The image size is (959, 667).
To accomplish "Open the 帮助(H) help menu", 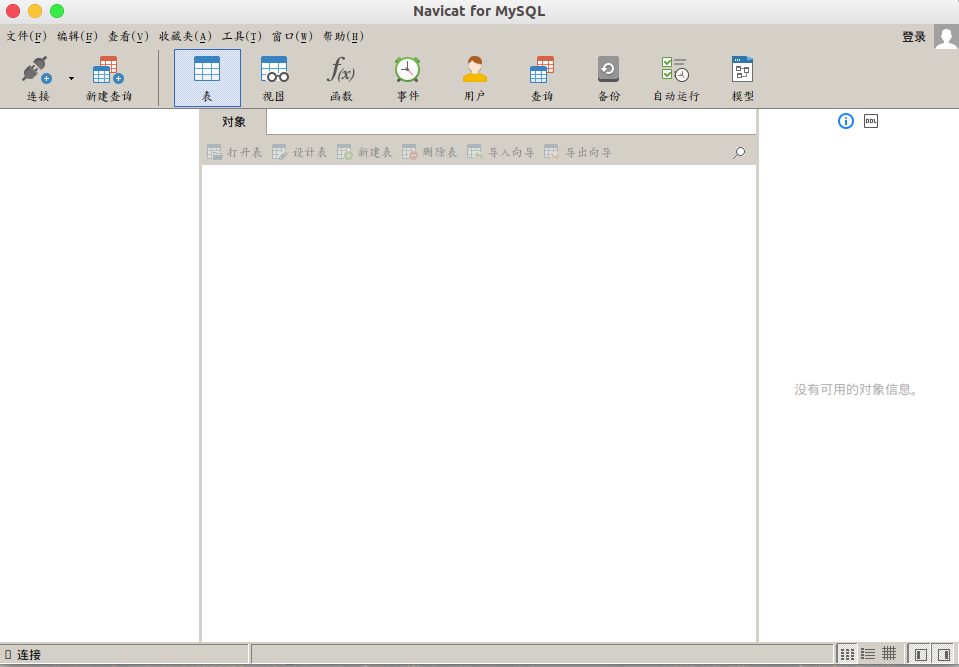I will (x=343, y=36).
